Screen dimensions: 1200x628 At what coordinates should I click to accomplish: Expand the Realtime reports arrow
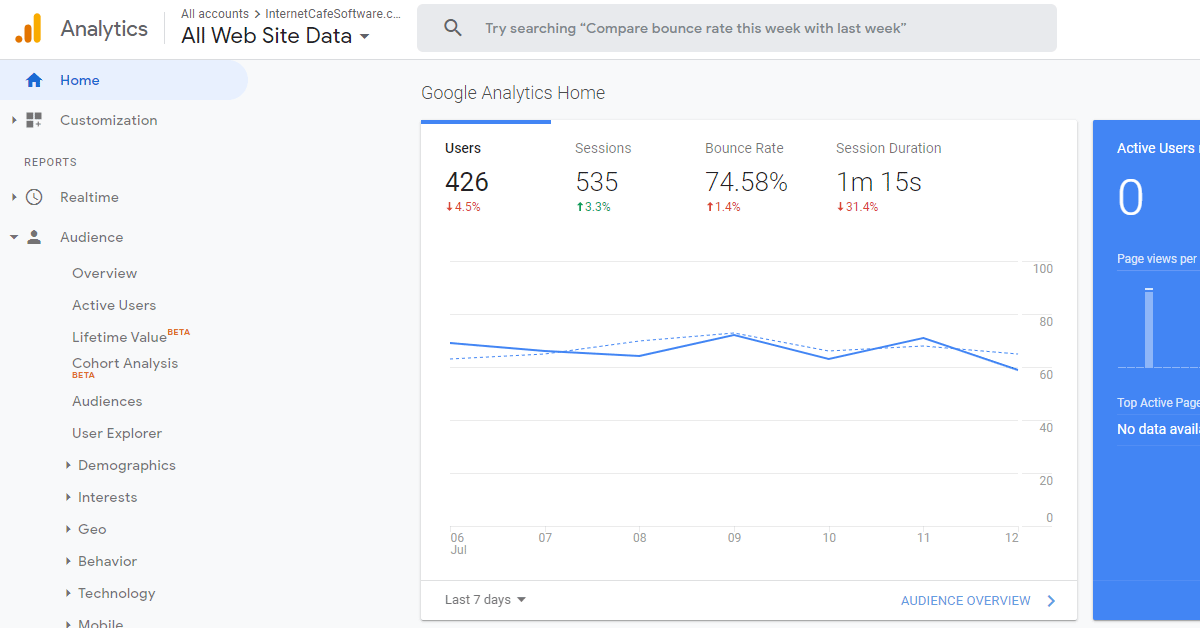[x=14, y=197]
